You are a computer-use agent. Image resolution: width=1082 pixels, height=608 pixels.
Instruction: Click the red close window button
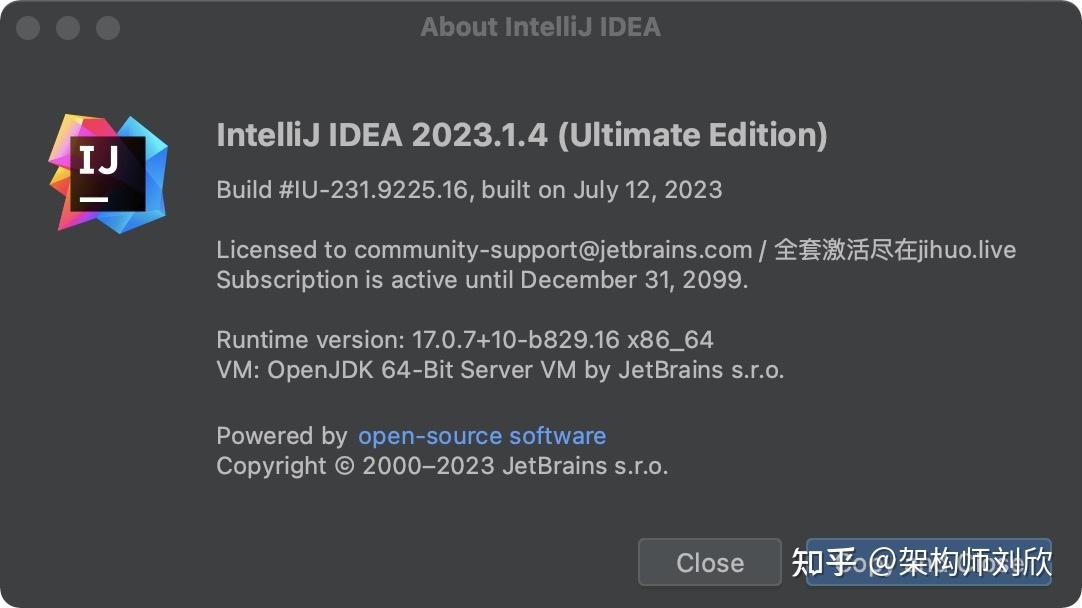coord(28,28)
